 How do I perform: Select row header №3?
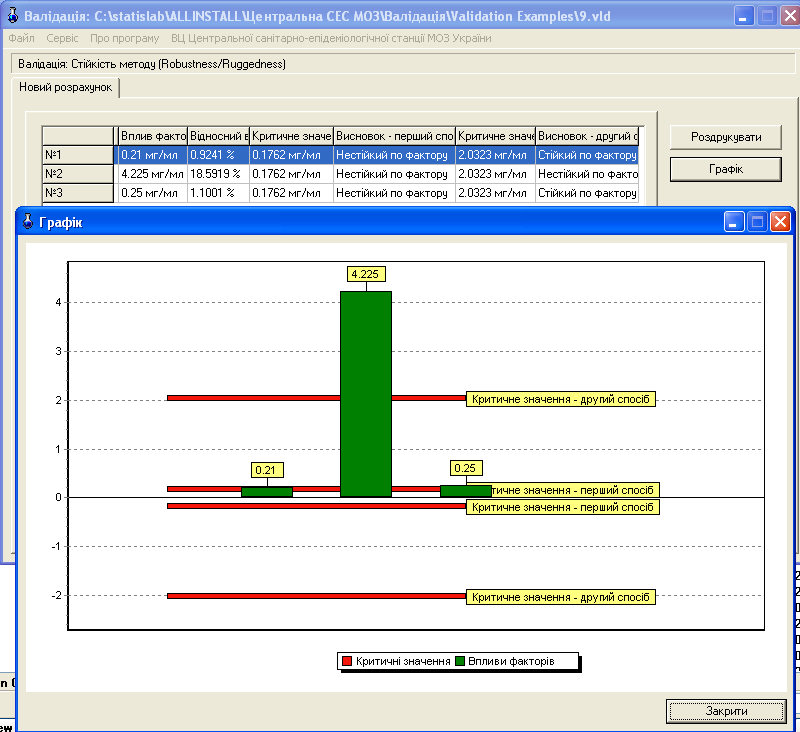point(78,193)
